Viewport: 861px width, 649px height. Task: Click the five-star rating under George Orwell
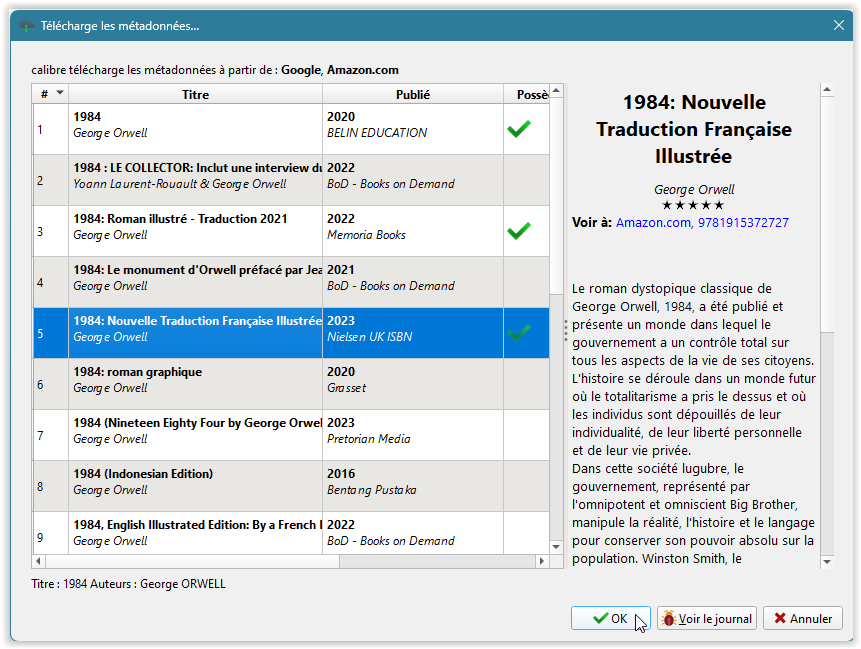pyautogui.click(x=692, y=205)
